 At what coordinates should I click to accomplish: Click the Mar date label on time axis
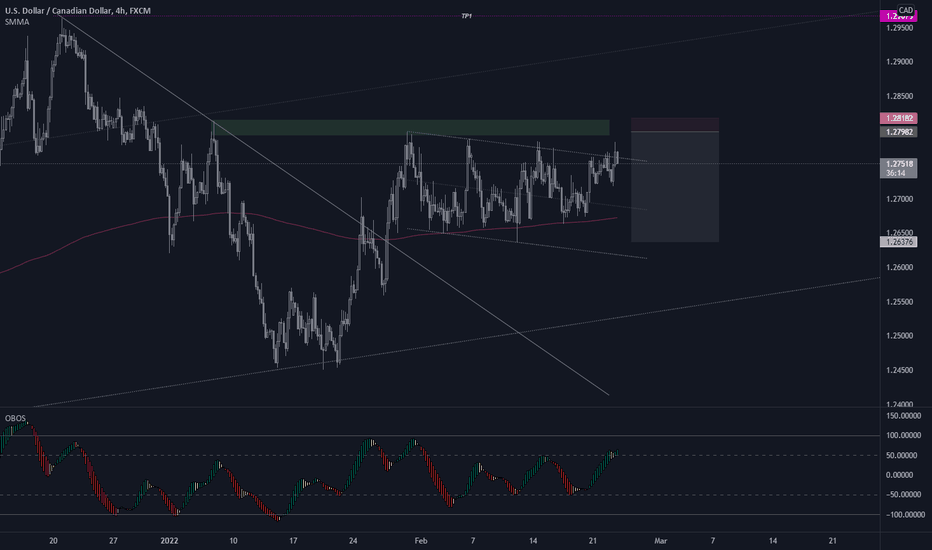coord(660,541)
